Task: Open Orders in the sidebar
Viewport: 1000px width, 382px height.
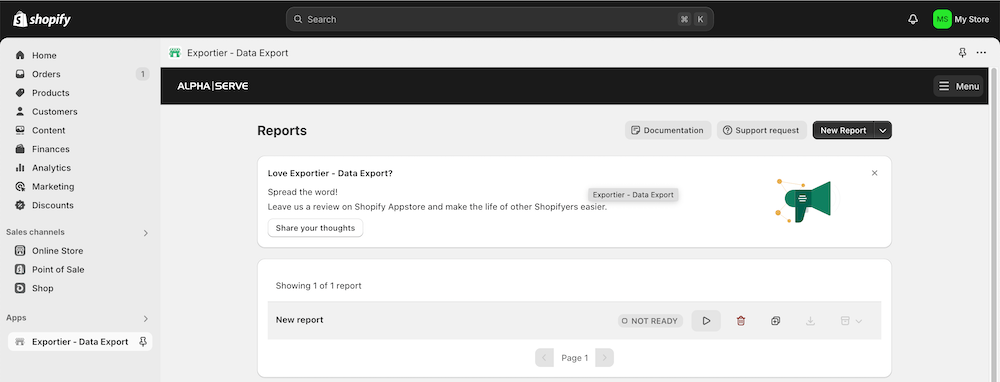Action: 46,74
